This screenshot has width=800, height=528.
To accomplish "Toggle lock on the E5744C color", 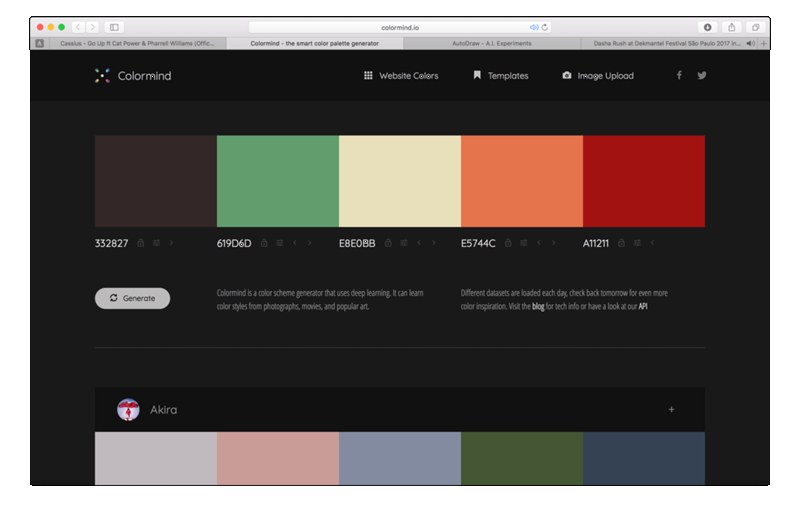I will click(508, 243).
